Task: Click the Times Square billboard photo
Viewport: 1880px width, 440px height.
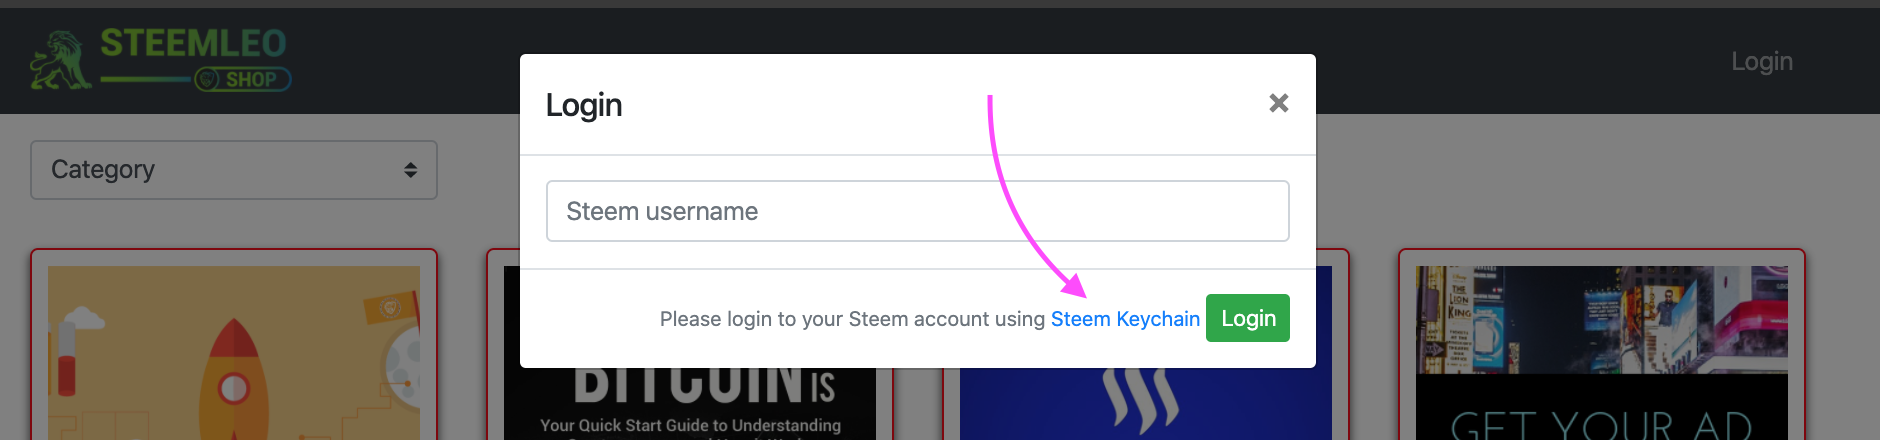Action: (x=1601, y=320)
